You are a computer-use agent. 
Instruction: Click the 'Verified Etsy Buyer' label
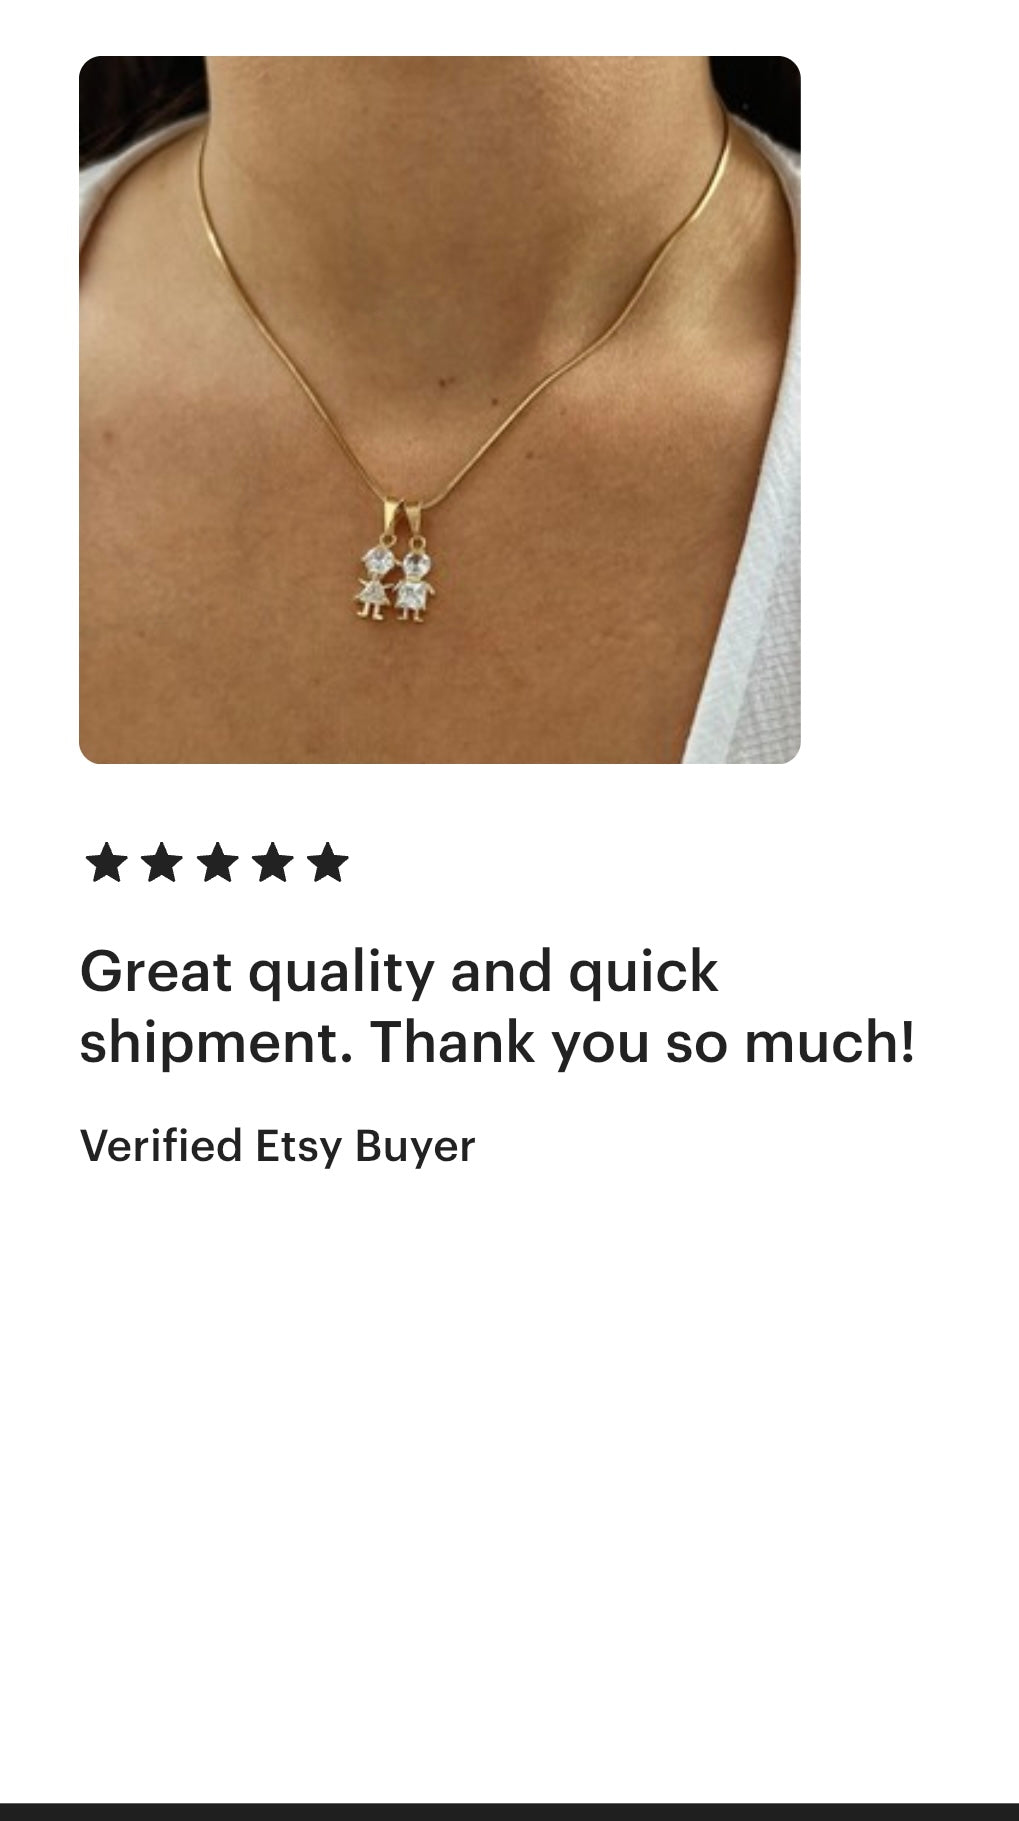(x=277, y=1146)
